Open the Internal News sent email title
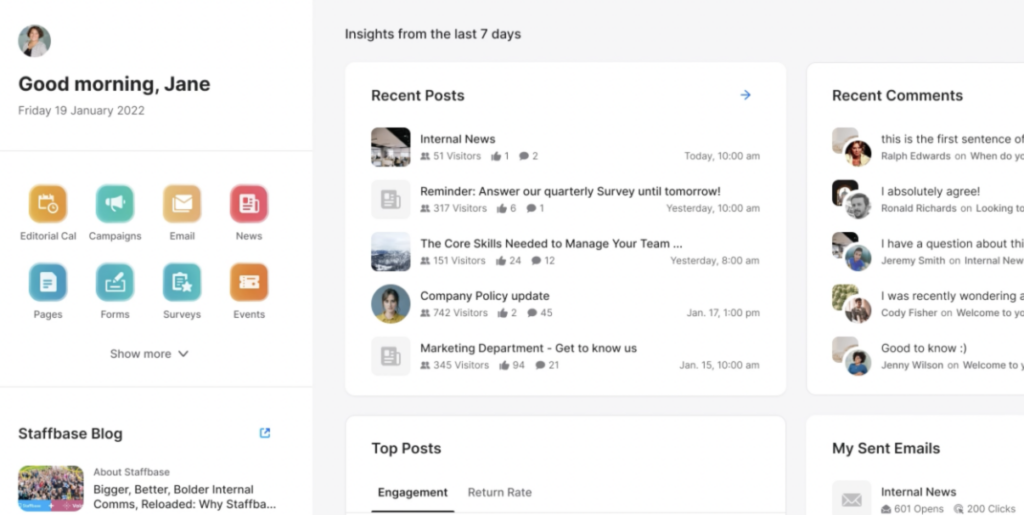 click(918, 492)
